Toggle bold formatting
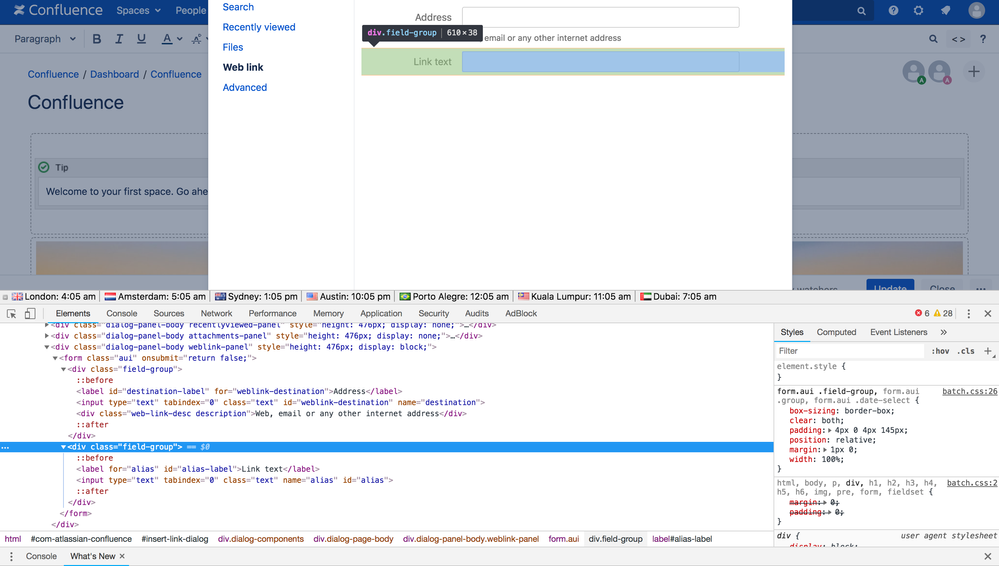Screen dimensions: 999x566 [97, 39]
